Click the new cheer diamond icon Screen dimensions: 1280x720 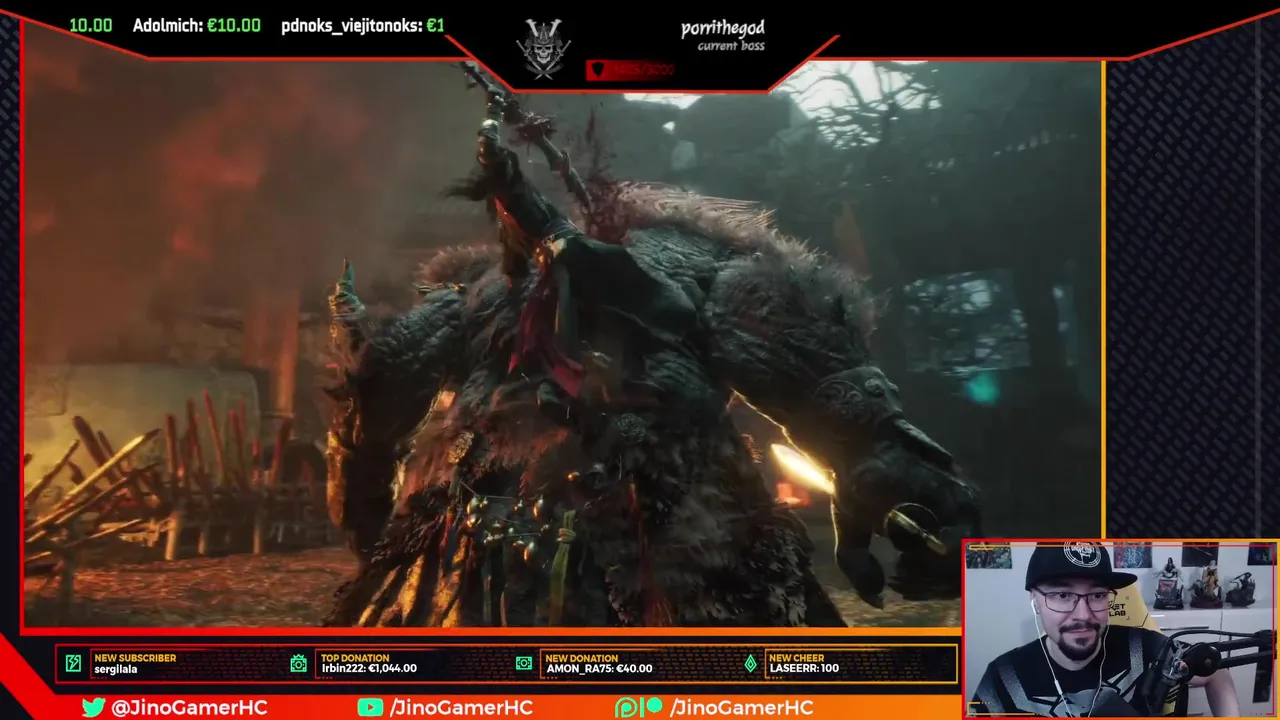[x=750, y=663]
